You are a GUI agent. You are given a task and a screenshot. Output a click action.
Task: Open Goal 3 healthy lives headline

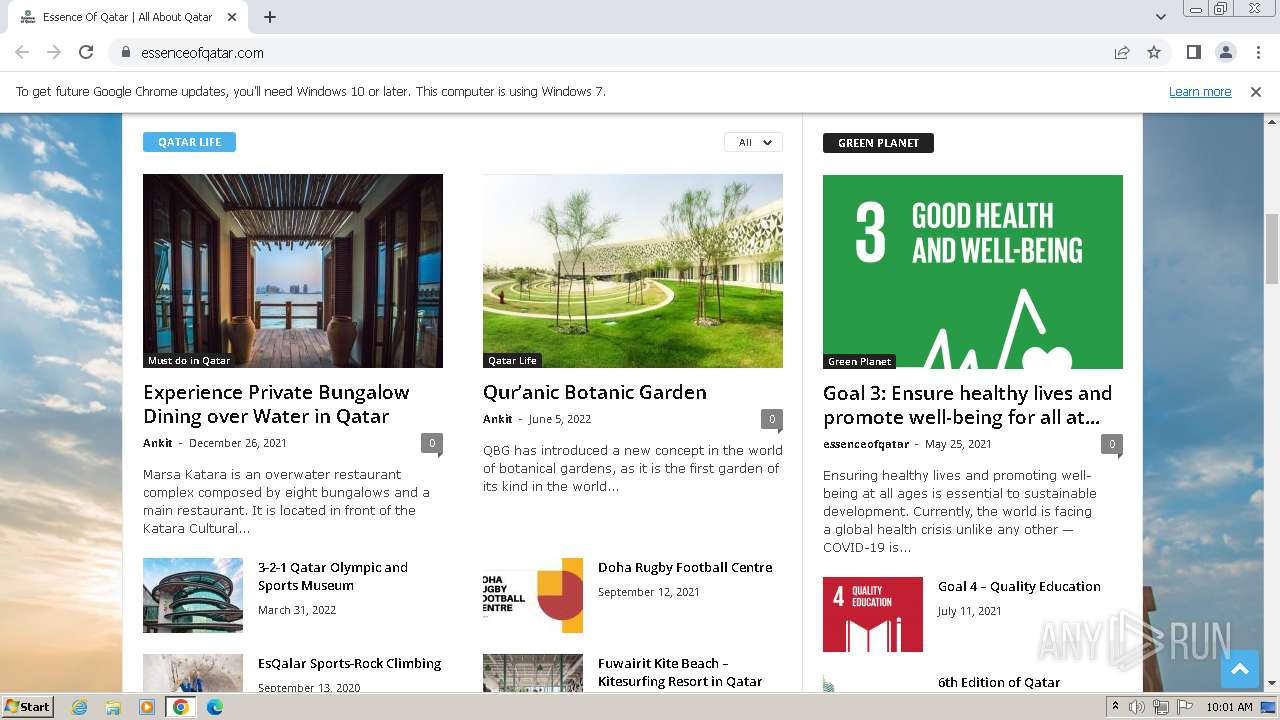pyautogui.click(x=967, y=405)
